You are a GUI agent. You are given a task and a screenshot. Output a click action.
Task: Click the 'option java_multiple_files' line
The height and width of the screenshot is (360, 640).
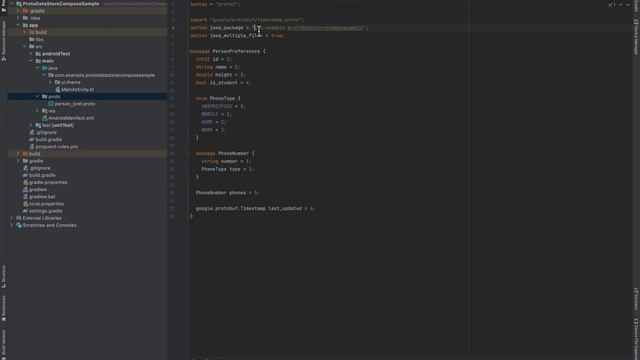[237, 36]
